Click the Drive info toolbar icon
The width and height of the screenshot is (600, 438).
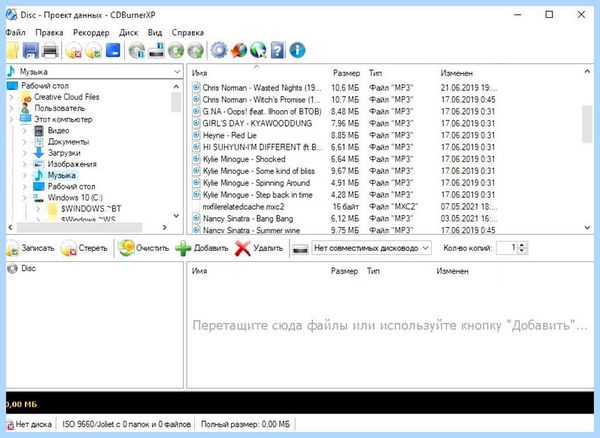tap(156, 50)
